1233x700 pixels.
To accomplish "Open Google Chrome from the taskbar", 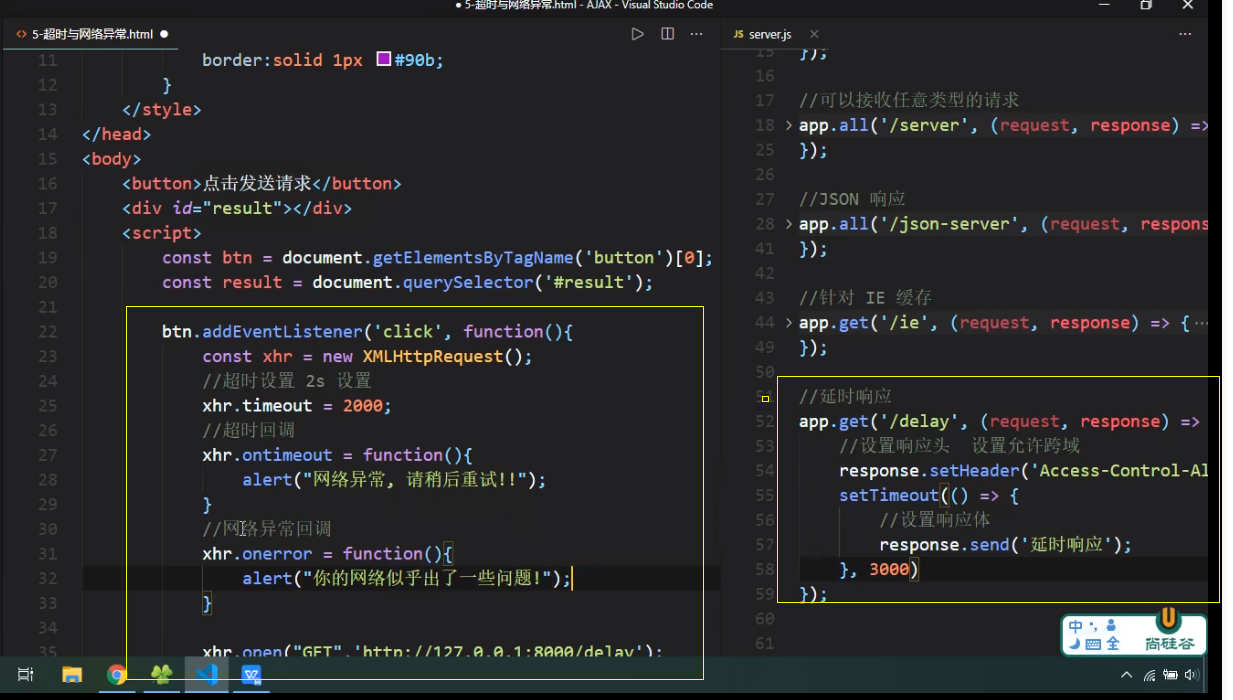I will [117, 675].
